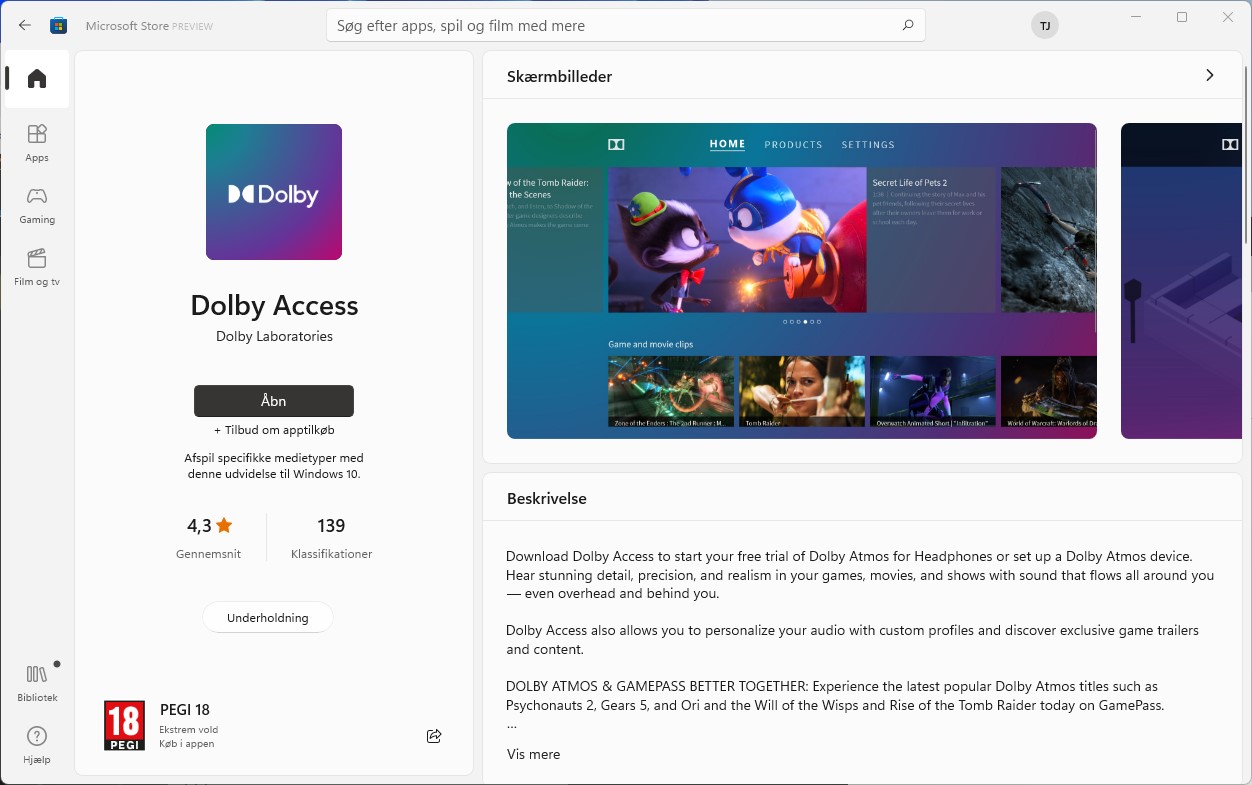1252x785 pixels.
Task: Open the Apps section in sidebar
Action: (x=37, y=142)
